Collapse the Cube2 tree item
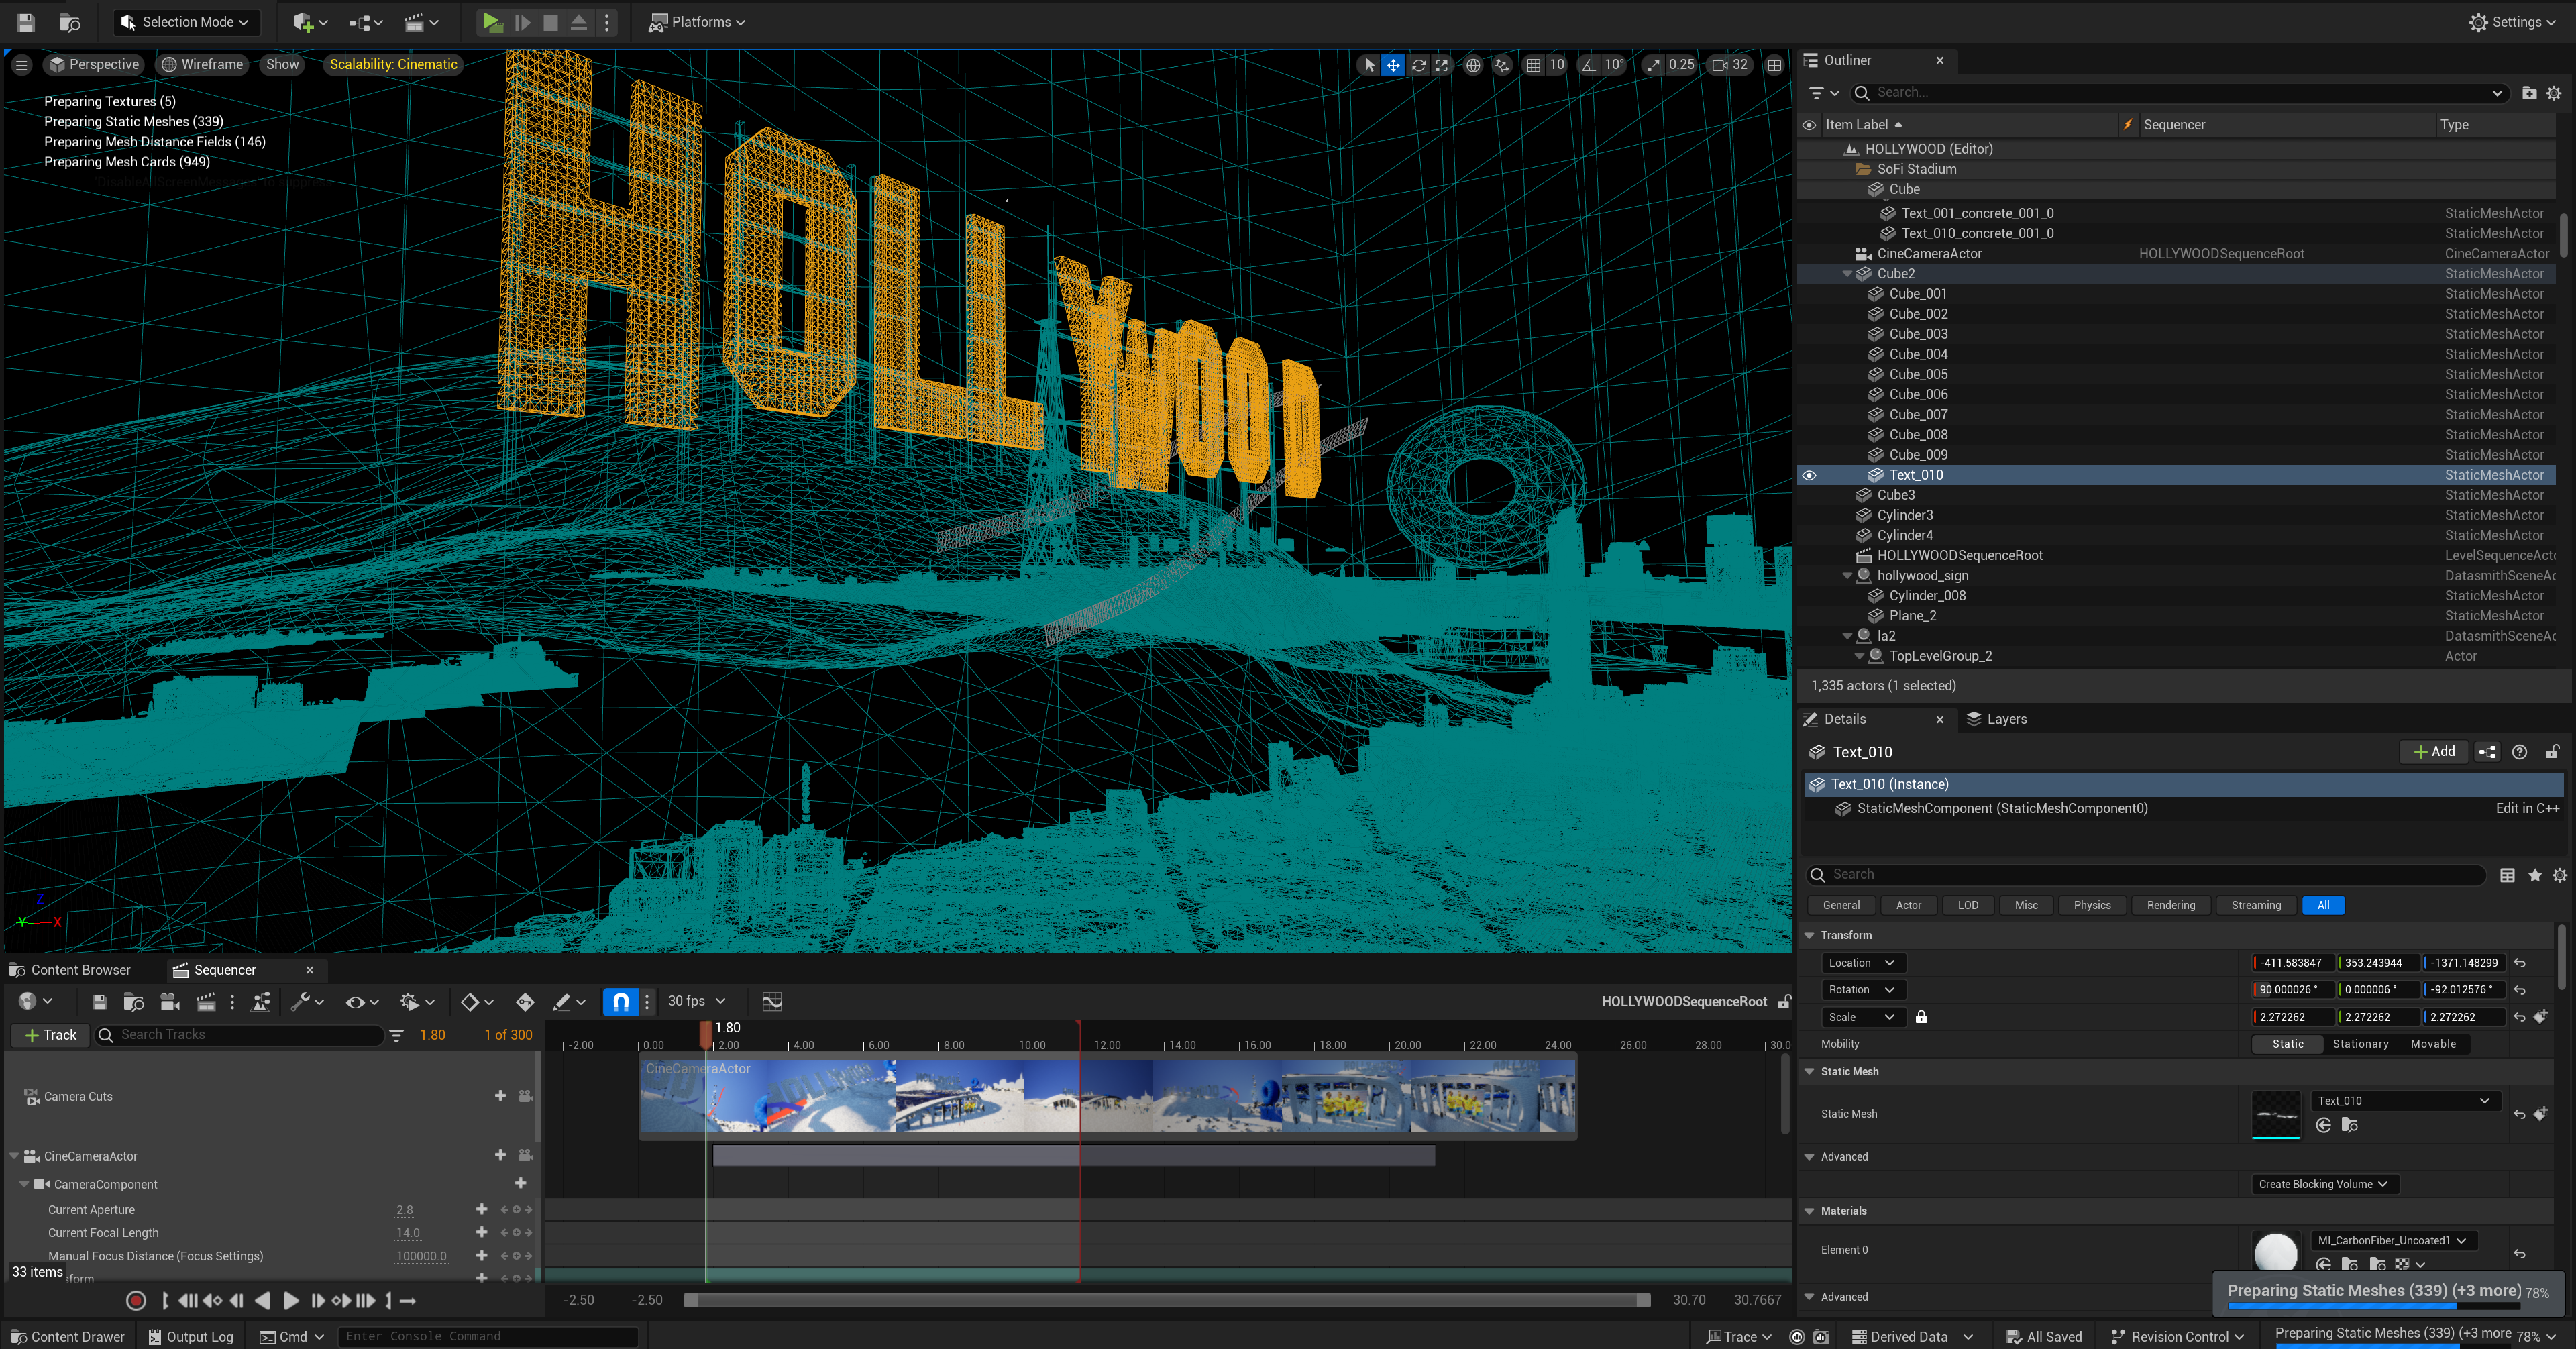 [1847, 274]
